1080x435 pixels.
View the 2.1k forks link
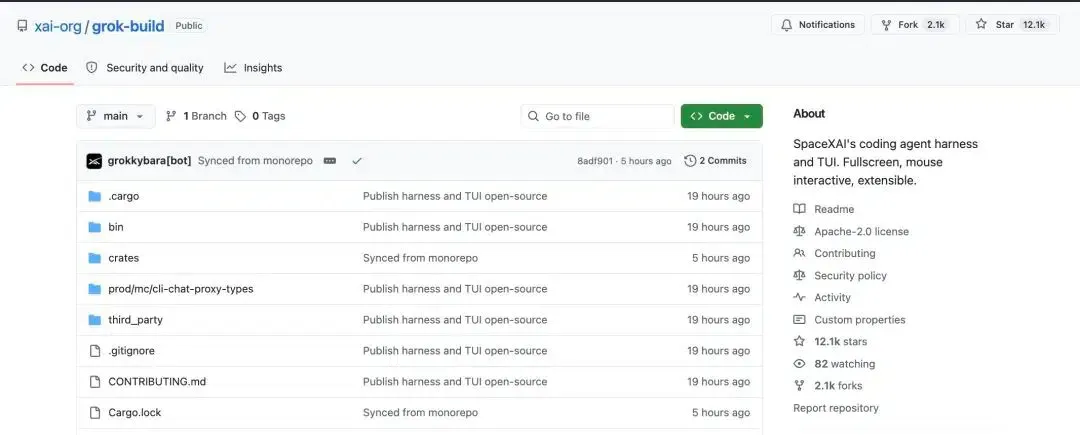pyautogui.click(x=838, y=385)
